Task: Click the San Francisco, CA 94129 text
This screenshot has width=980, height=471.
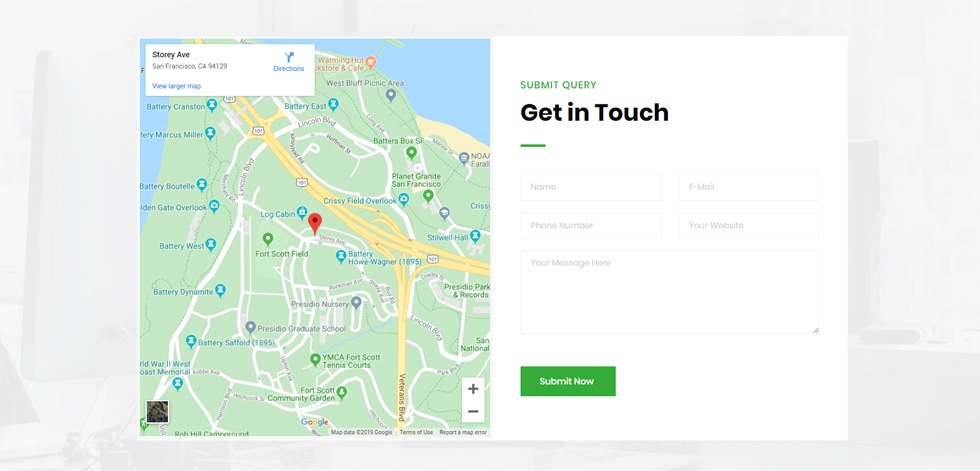Action: point(189,66)
